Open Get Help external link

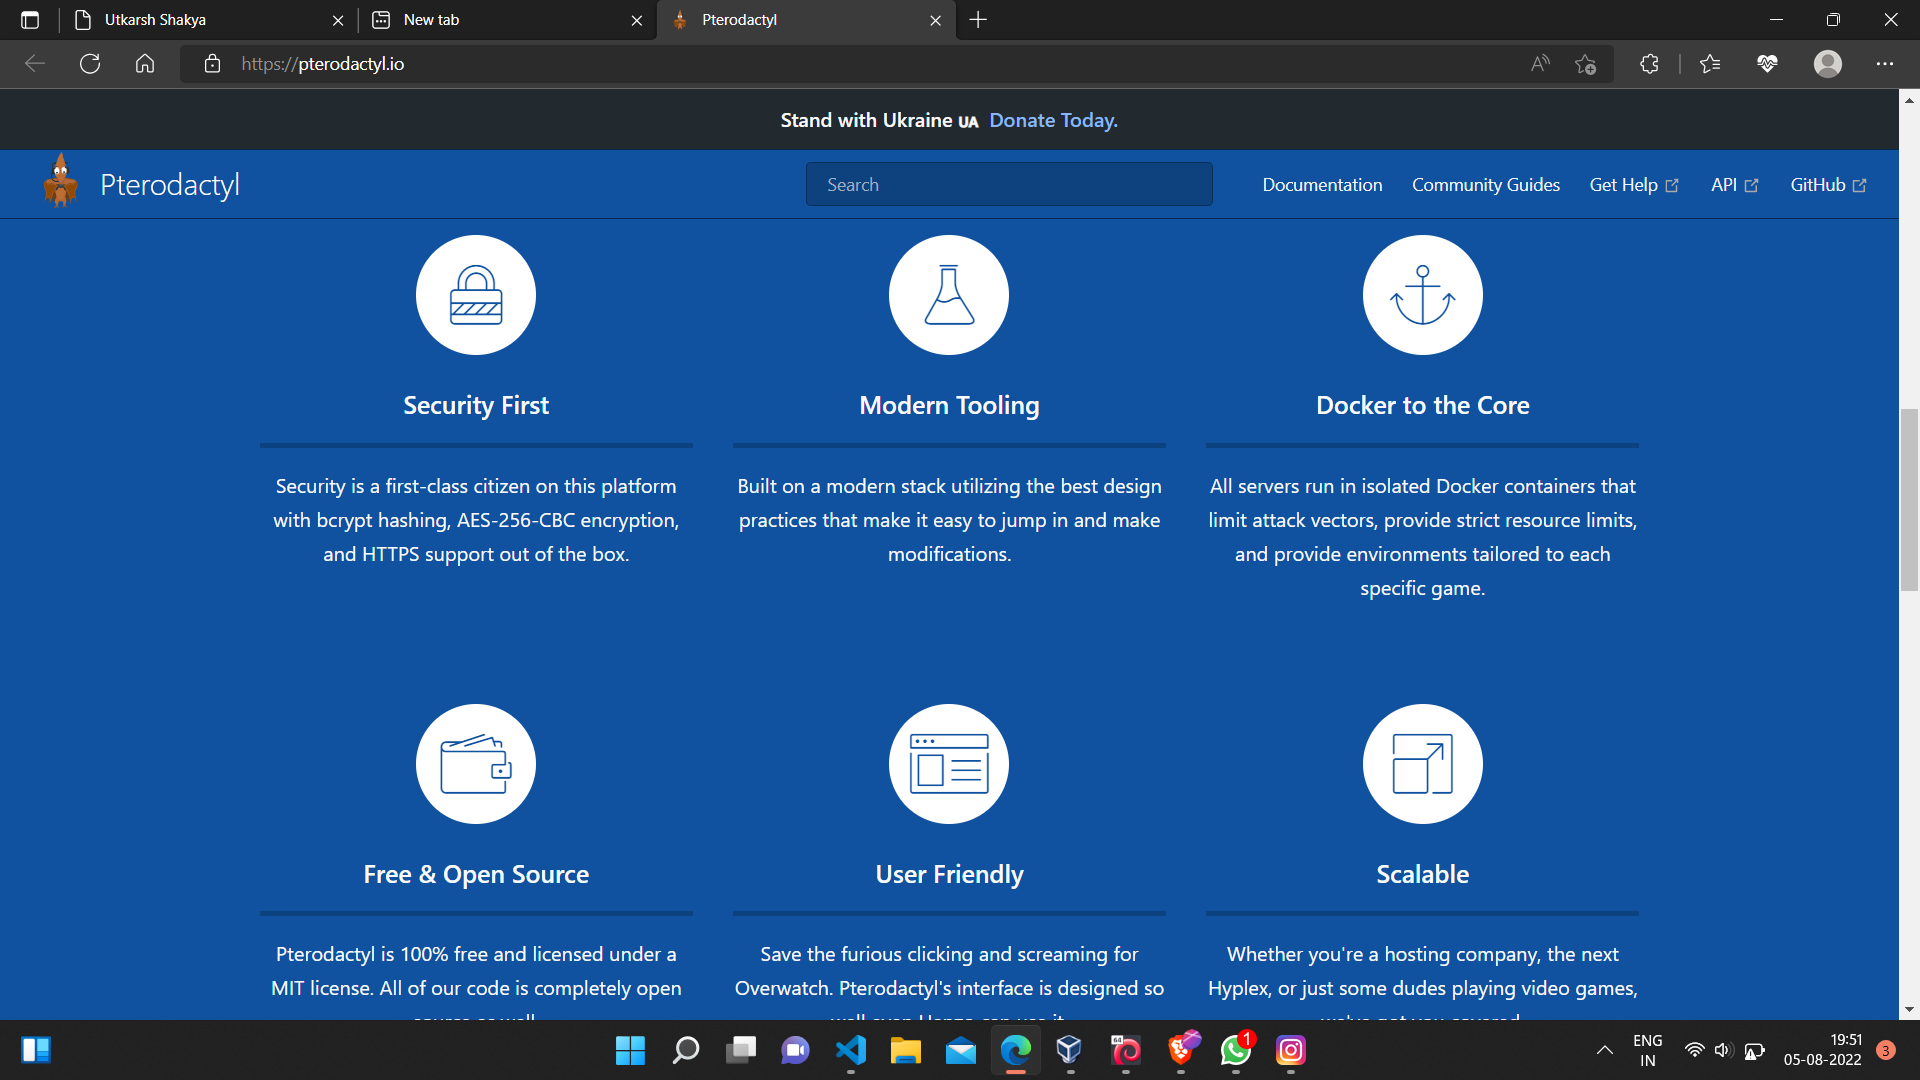[x=1634, y=185]
